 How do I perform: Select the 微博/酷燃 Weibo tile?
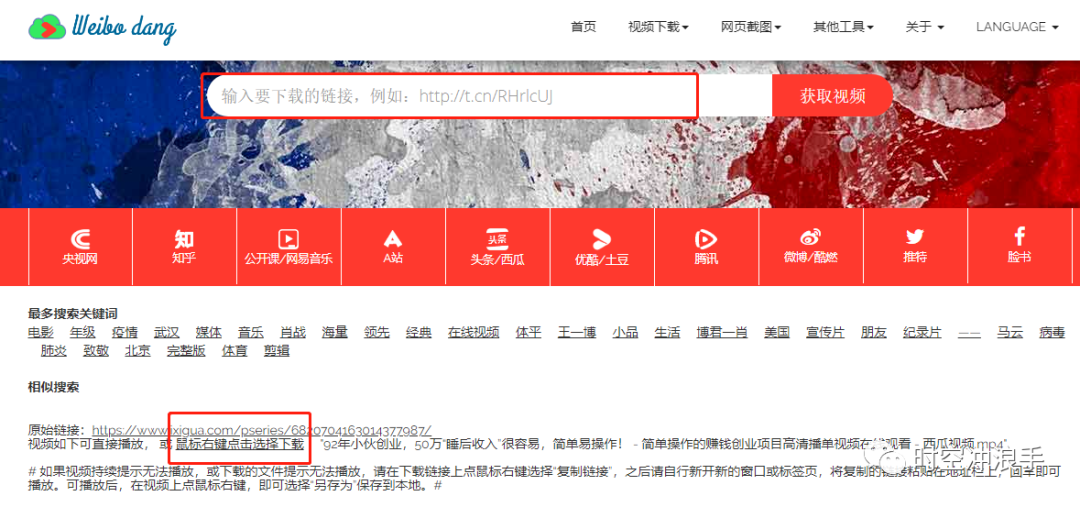[x=811, y=247]
